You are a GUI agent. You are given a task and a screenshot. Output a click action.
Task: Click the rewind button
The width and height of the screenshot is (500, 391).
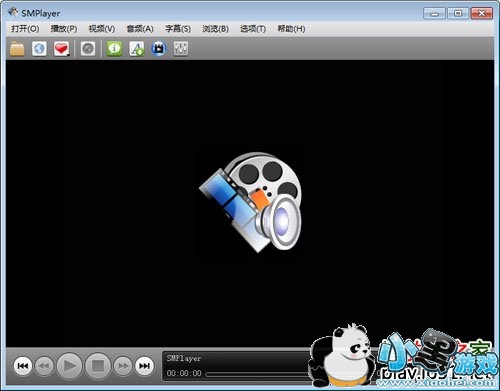pos(44,366)
